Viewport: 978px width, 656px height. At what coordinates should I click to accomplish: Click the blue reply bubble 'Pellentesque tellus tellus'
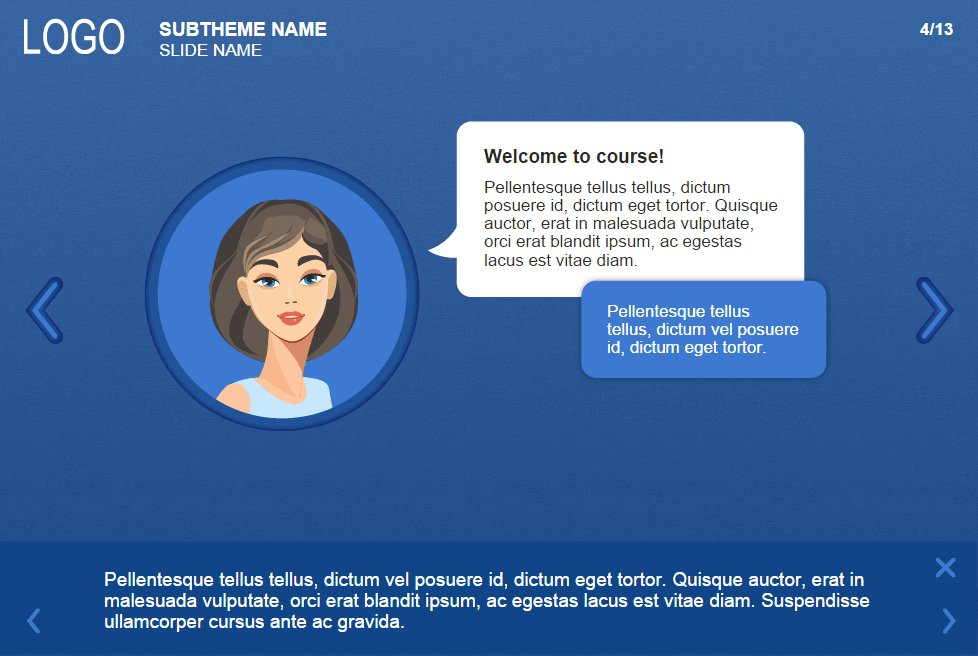[704, 329]
